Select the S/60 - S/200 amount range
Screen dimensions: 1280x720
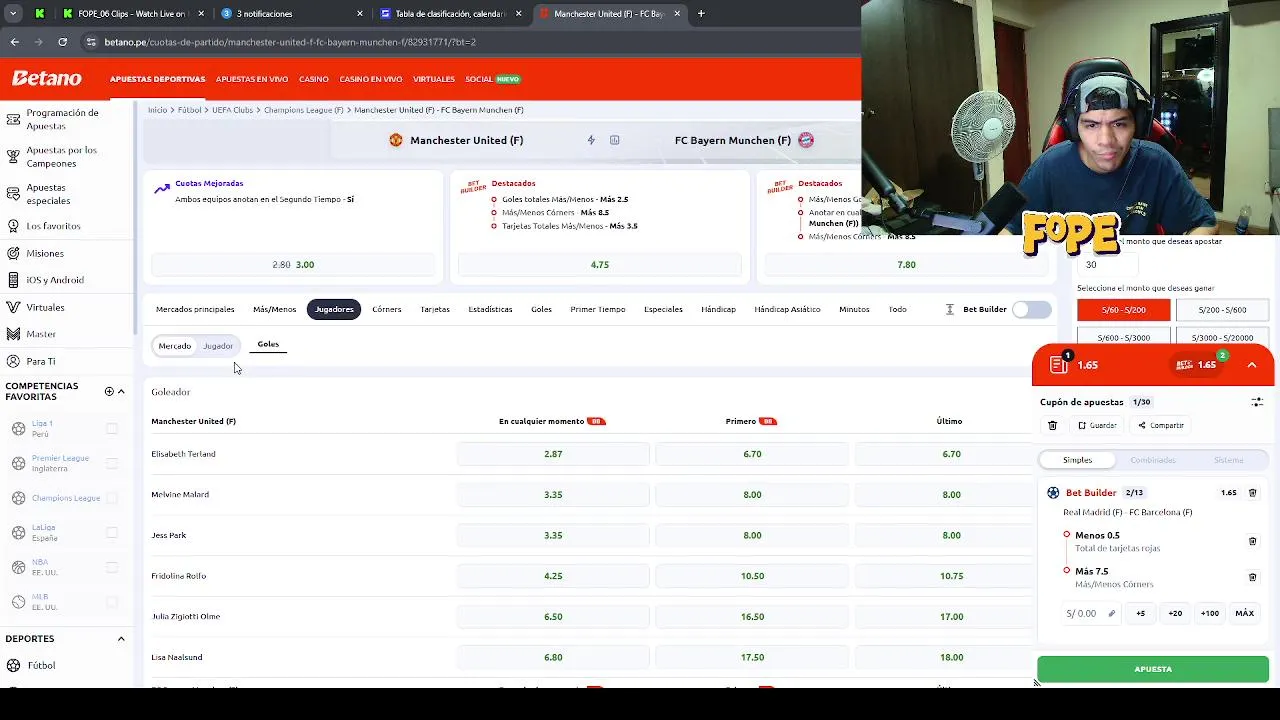point(1123,310)
